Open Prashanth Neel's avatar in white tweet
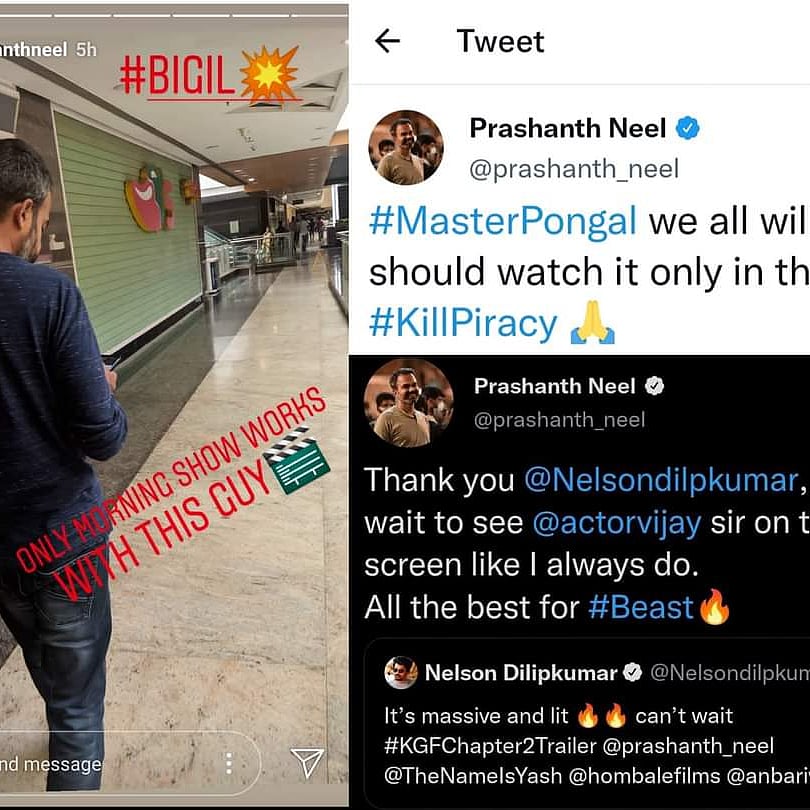 click(x=406, y=147)
